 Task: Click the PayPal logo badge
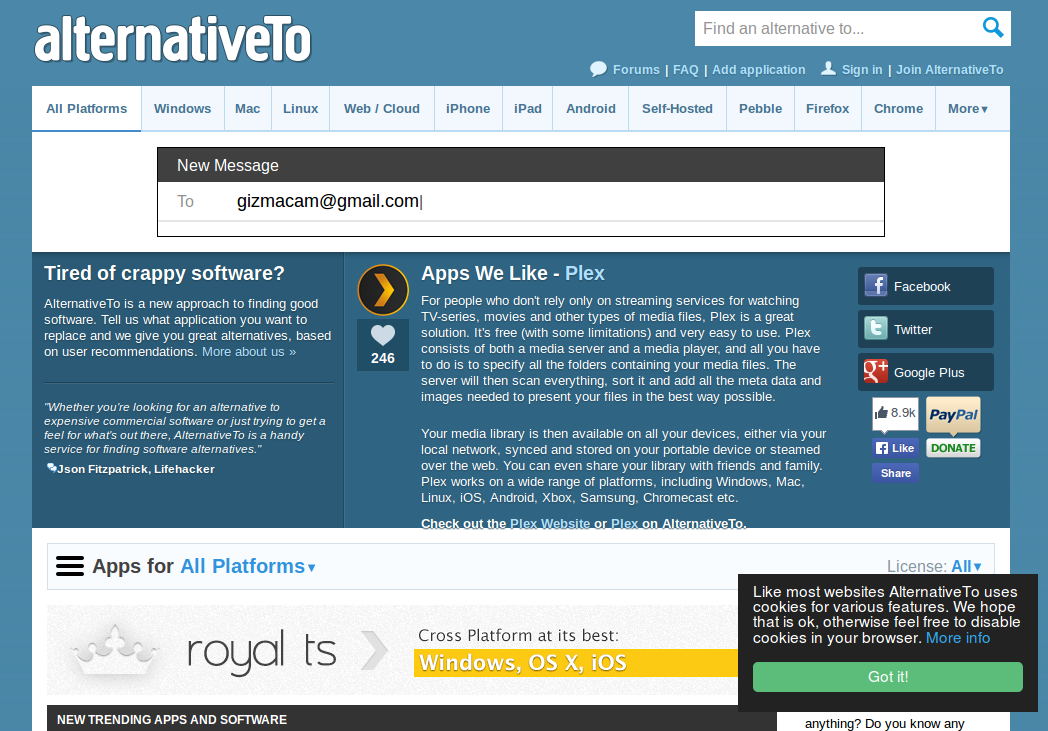[953, 415]
